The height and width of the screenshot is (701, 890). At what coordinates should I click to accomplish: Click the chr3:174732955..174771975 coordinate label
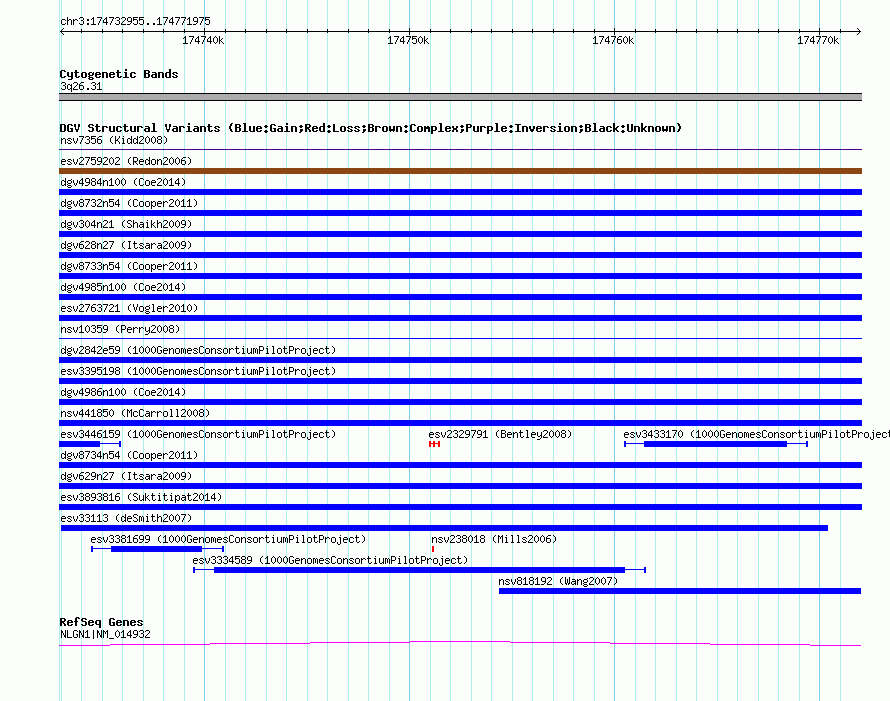(x=135, y=21)
